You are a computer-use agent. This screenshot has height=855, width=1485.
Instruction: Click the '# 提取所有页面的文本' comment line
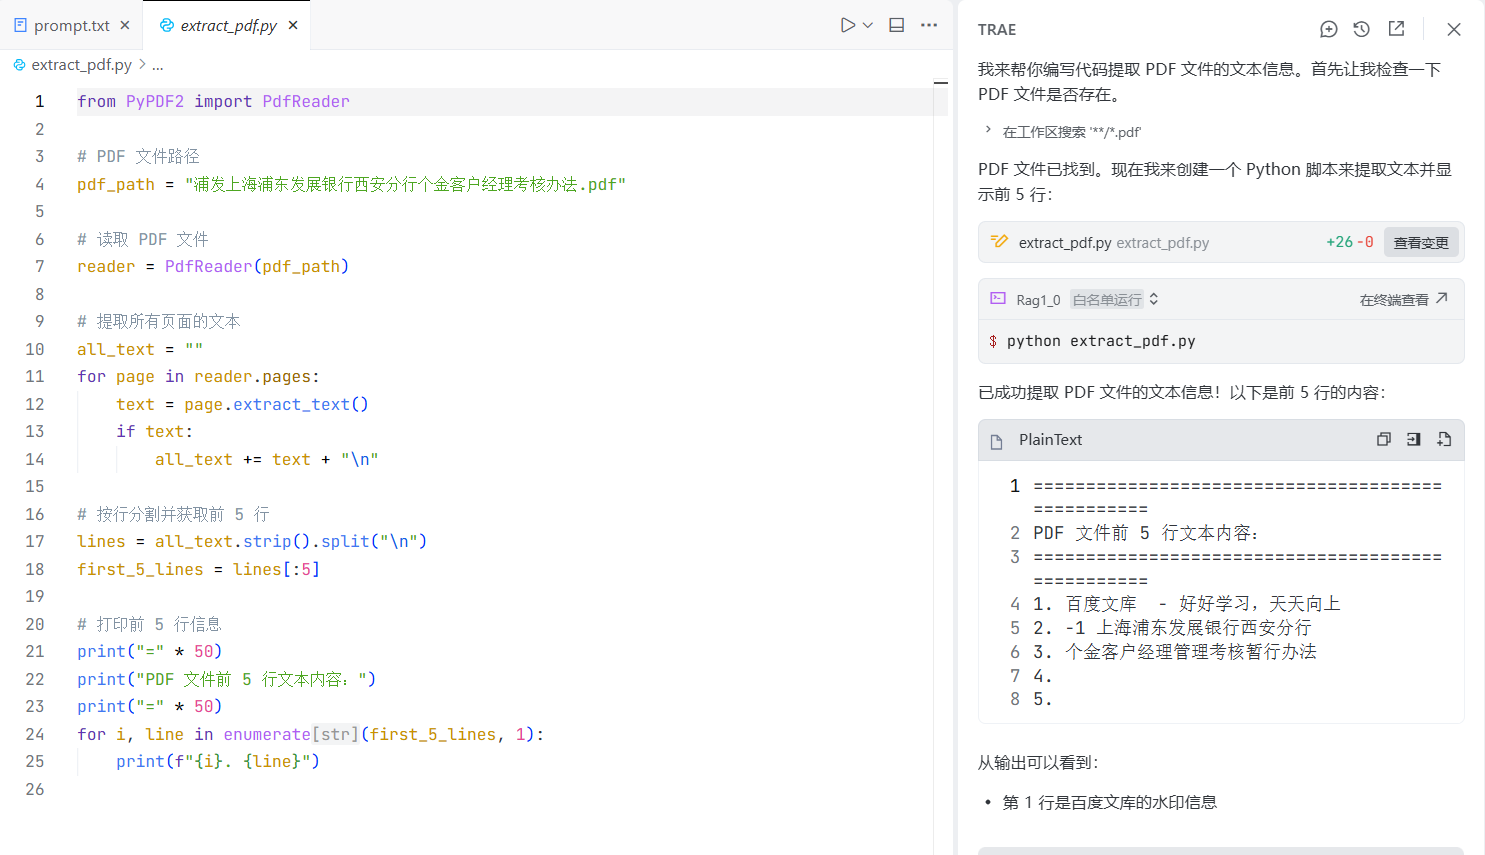(158, 321)
